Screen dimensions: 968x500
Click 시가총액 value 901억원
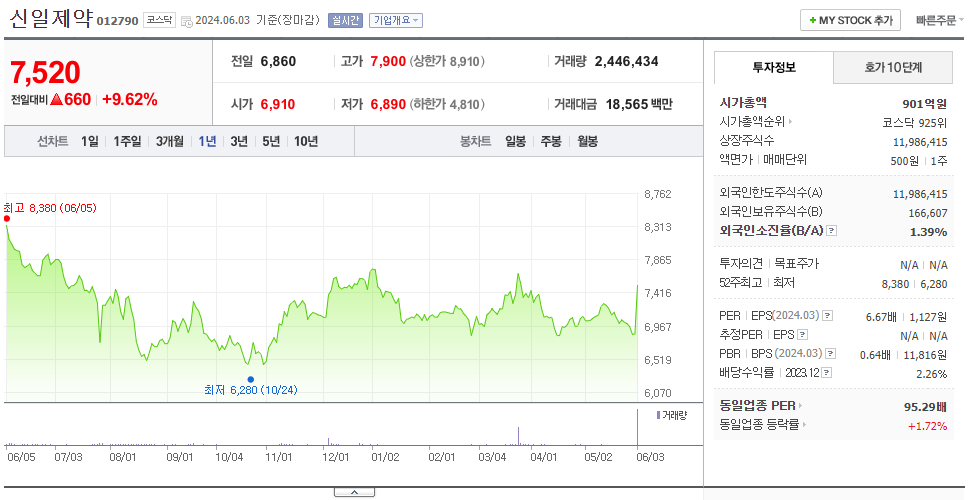(x=924, y=103)
